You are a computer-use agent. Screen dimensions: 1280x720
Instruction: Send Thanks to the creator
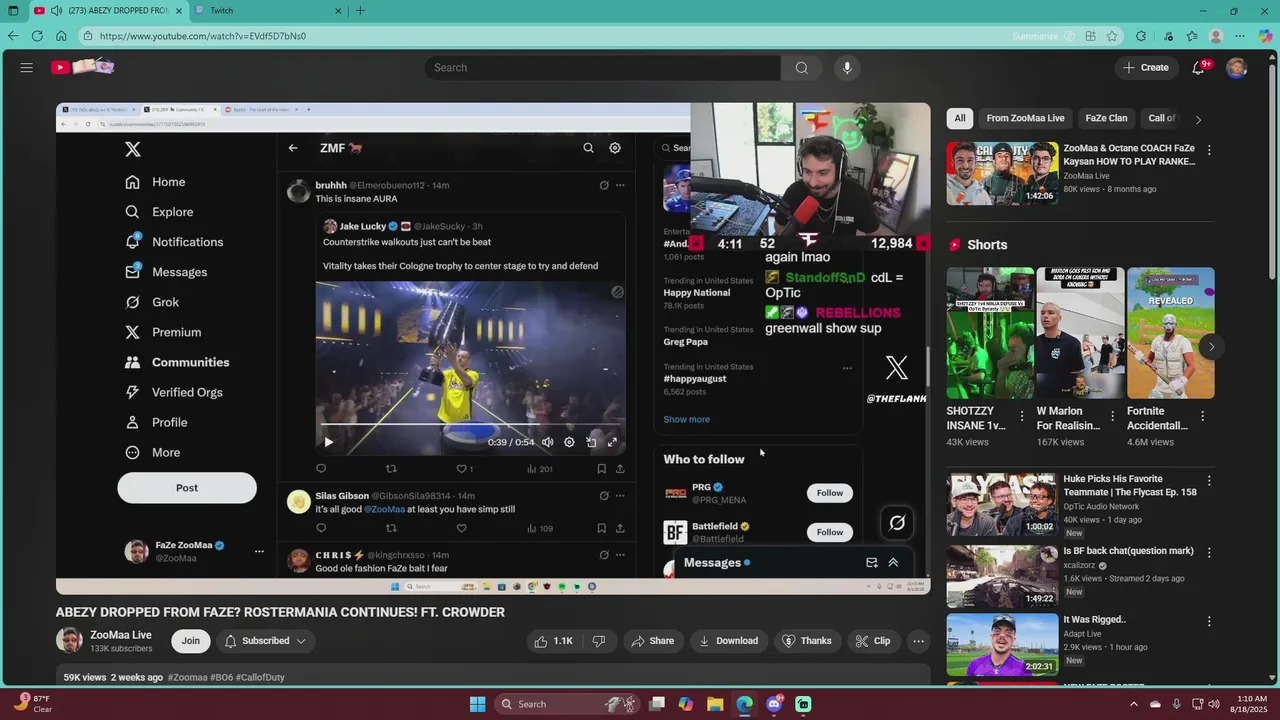tap(806, 641)
